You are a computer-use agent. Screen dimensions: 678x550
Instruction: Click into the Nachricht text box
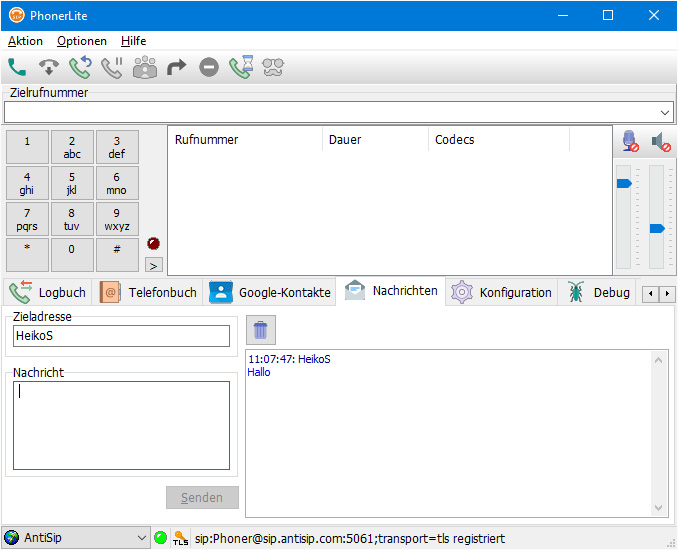[x=120, y=425]
